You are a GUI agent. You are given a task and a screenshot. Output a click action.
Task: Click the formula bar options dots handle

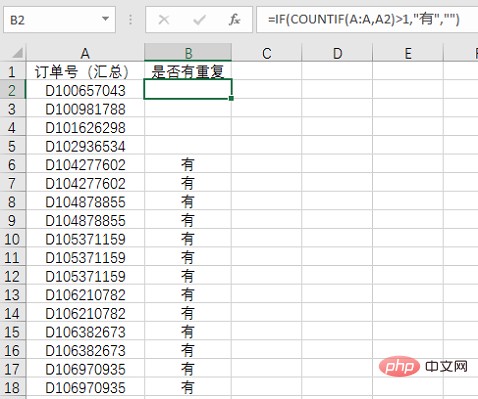(130, 20)
